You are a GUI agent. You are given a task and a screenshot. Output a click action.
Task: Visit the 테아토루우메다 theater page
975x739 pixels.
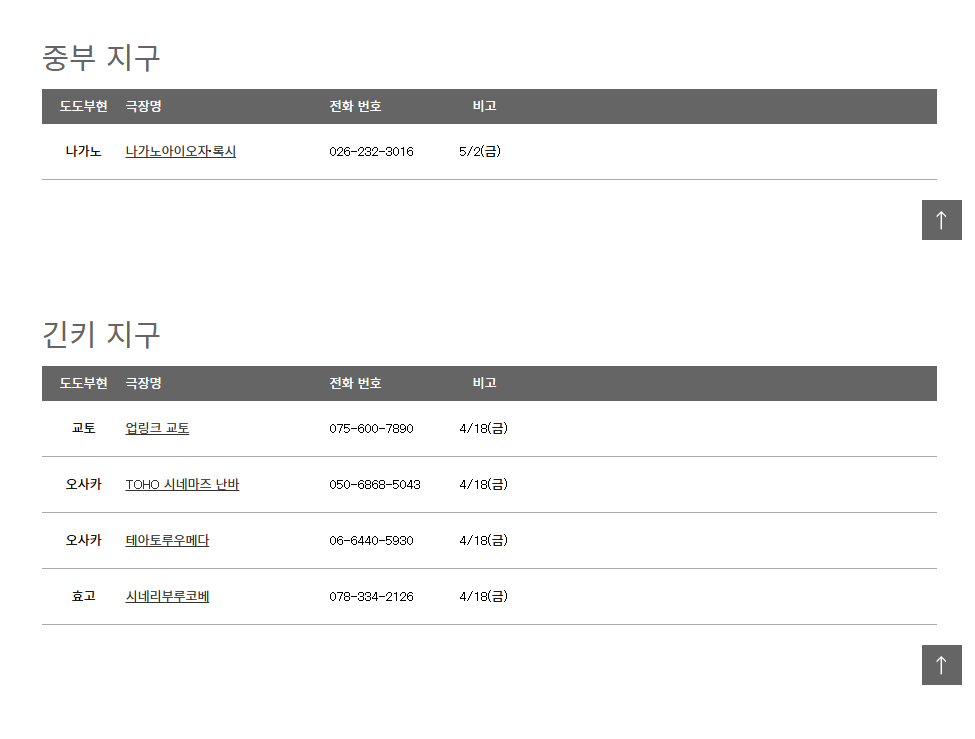point(167,540)
